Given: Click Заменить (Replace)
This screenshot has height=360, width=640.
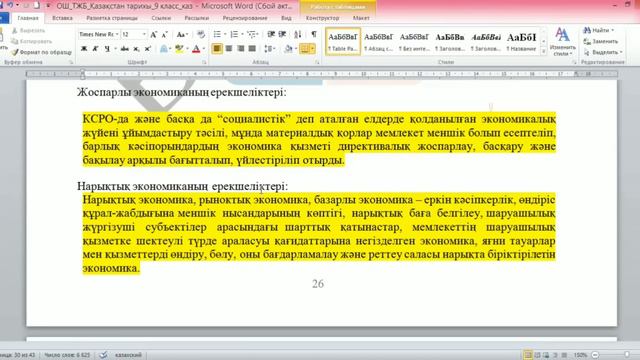Looking at the screenshot, I should (x=601, y=41).
